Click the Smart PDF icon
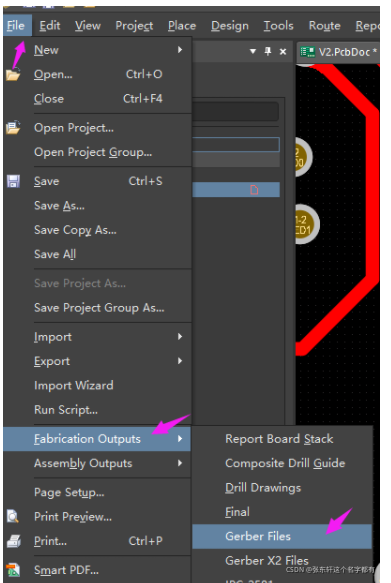Viewport: 391px width, 583px height. [x=13, y=570]
